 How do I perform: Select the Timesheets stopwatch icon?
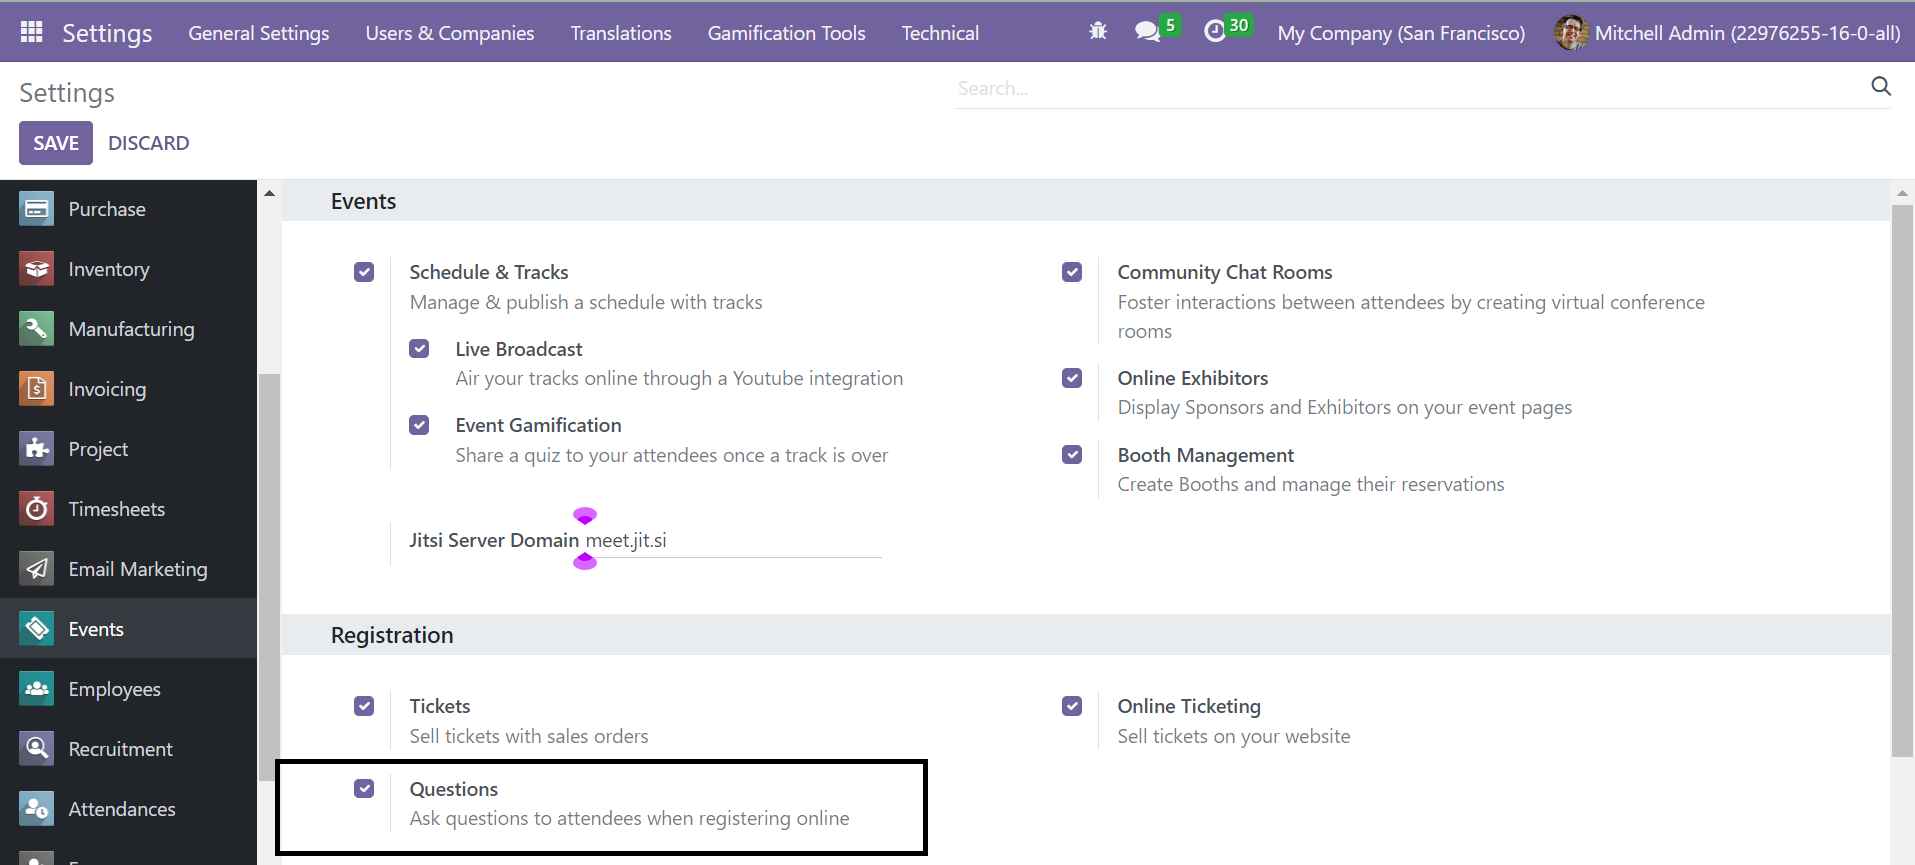(37, 509)
